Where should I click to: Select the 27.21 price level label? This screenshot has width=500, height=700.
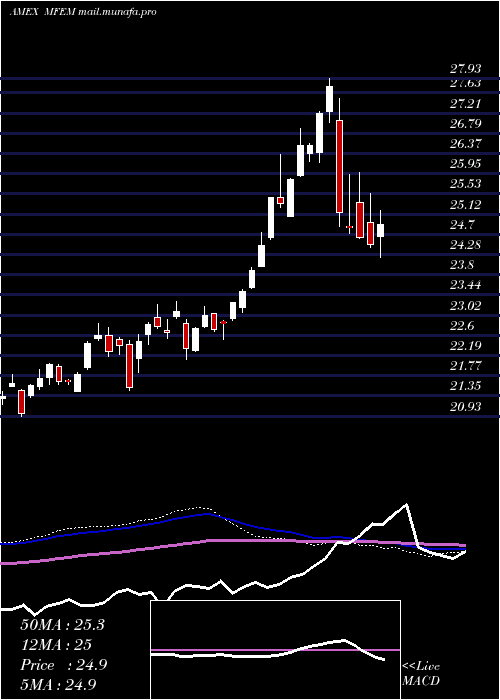(466, 104)
